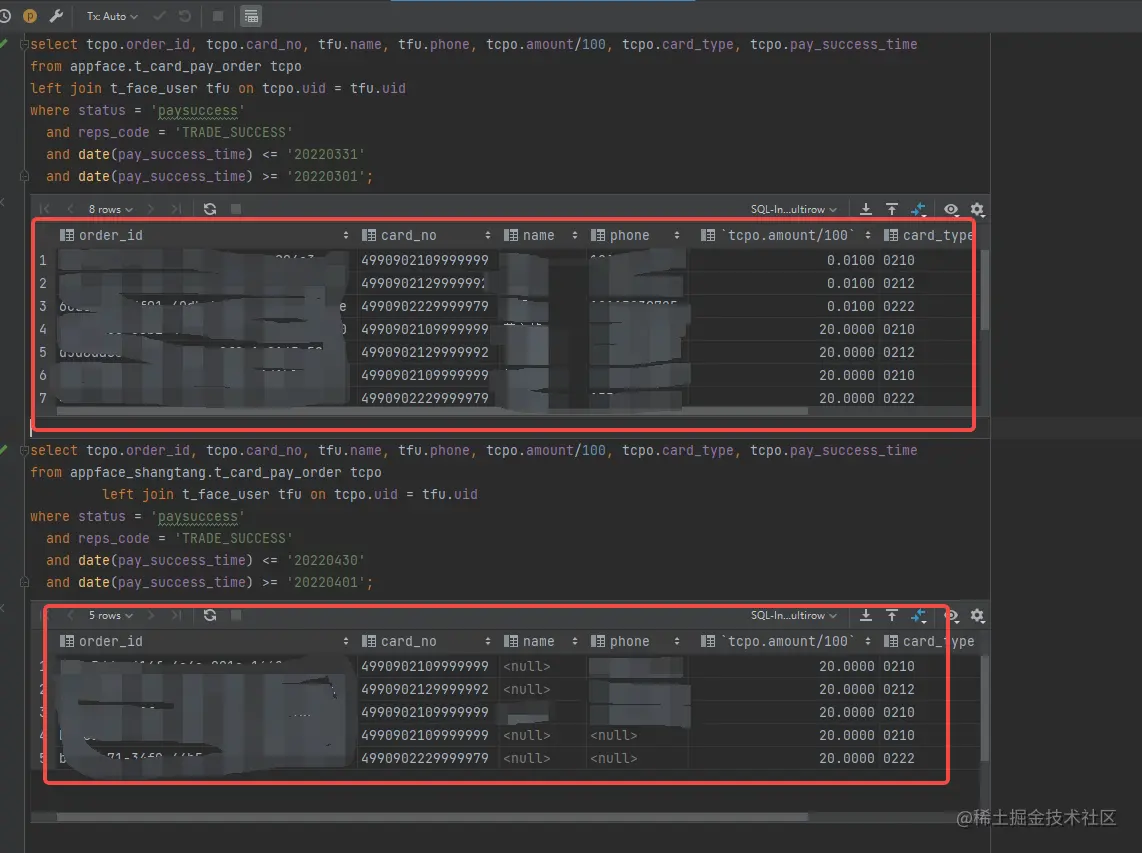The width and height of the screenshot is (1142, 853).
Task: Select first <null> name cell in second grid
Action: 527,667
